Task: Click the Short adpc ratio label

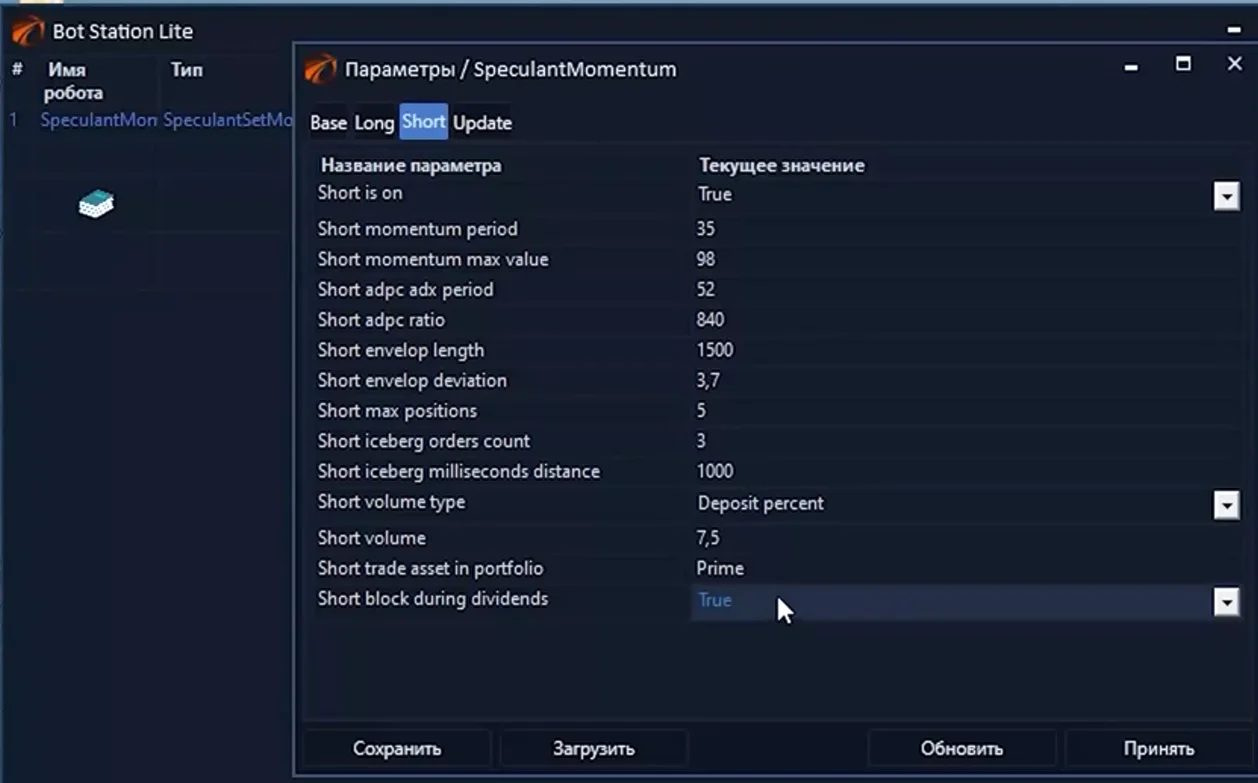Action: coord(381,320)
